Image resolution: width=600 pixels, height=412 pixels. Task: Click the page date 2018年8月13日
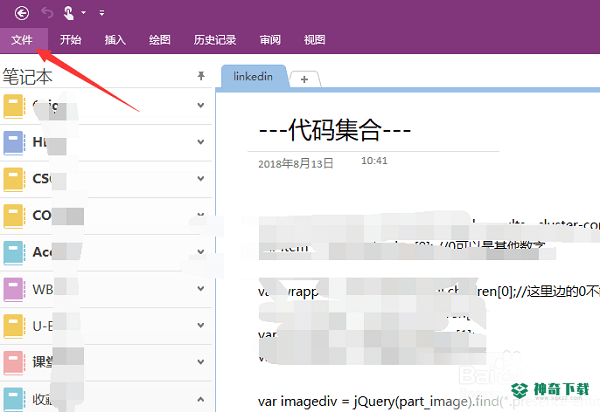(x=296, y=164)
